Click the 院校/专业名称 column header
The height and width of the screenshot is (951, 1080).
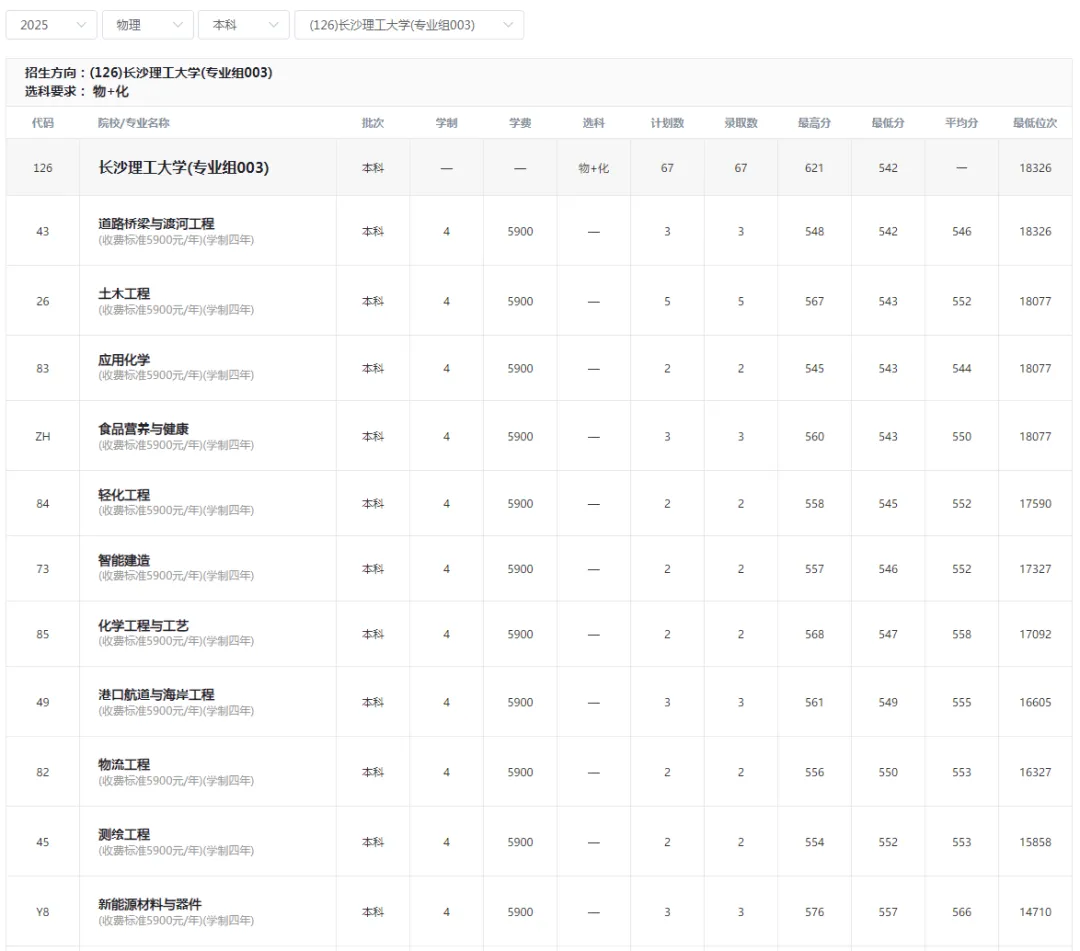(x=134, y=123)
